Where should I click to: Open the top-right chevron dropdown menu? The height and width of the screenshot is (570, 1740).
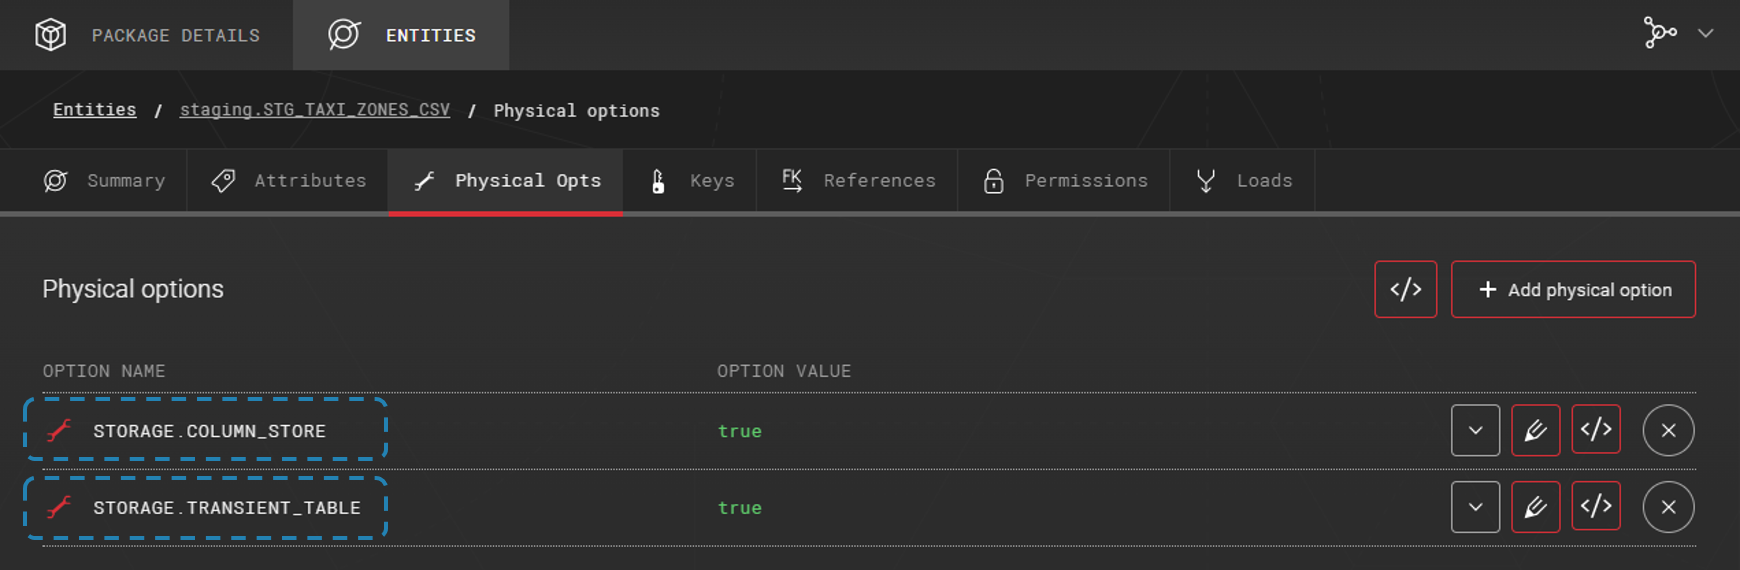click(1706, 33)
